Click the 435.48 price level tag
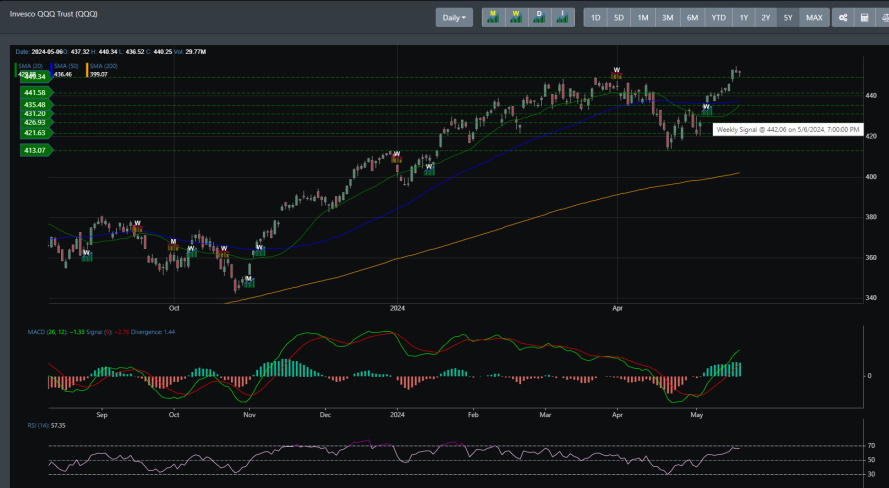This screenshot has width=889, height=488. [36, 104]
